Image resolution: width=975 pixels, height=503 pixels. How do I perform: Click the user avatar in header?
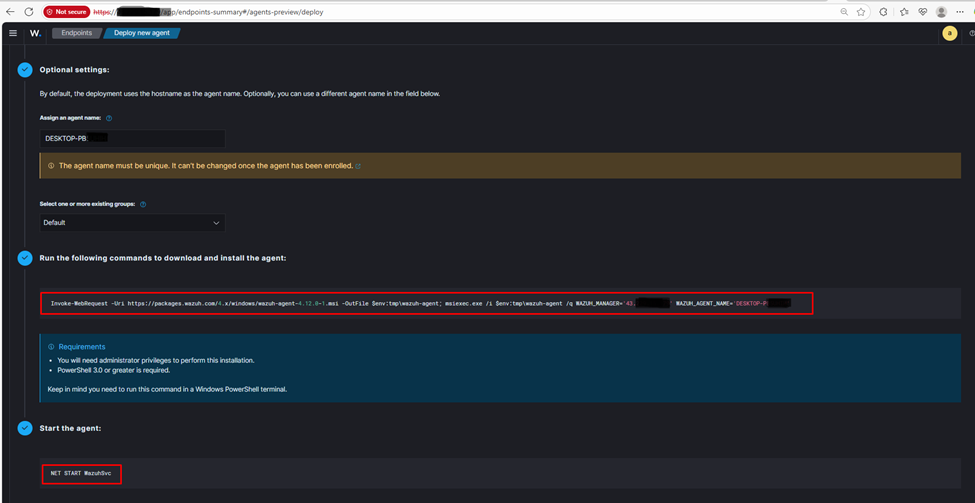949,33
